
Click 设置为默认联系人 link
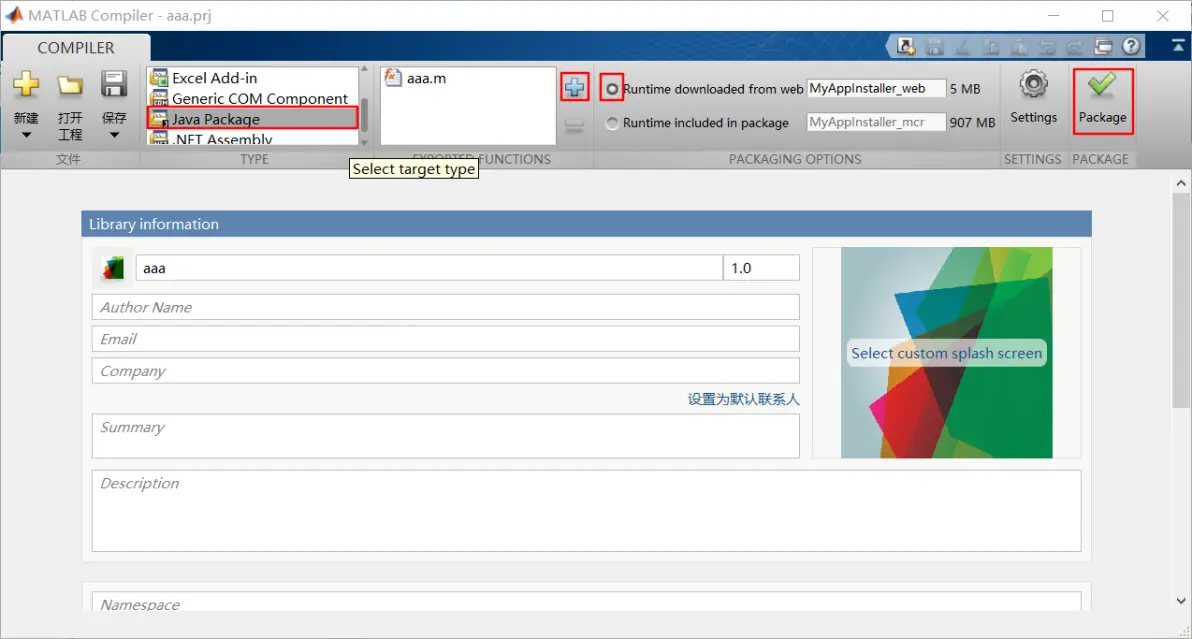point(743,399)
